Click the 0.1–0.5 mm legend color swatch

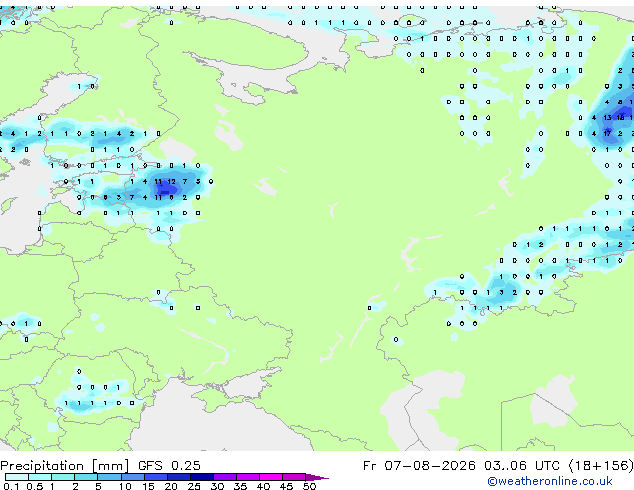point(16,477)
